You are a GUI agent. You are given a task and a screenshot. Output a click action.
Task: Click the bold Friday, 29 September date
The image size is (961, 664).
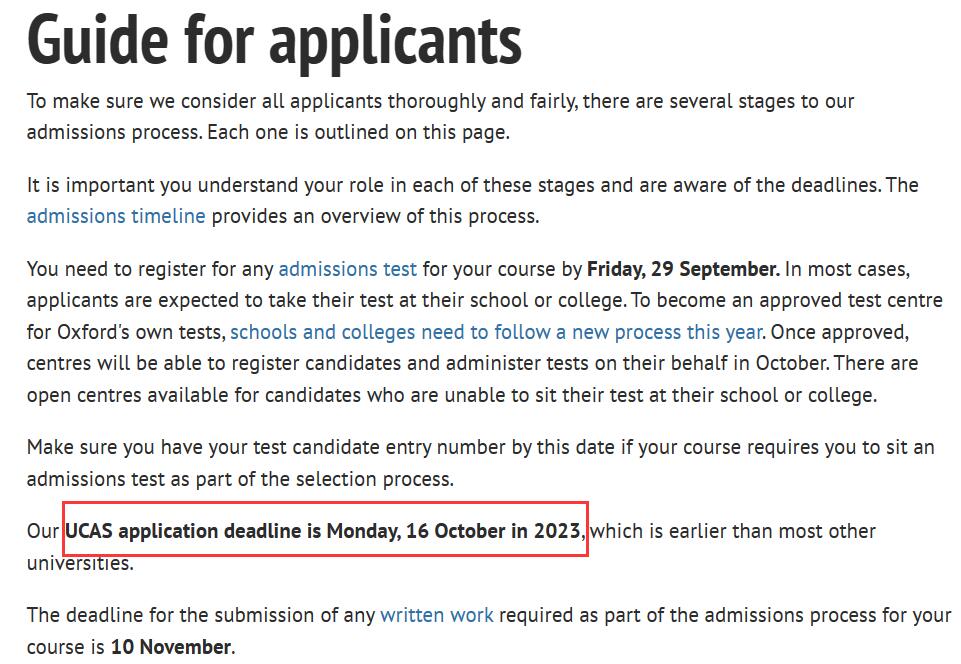pyautogui.click(x=683, y=269)
